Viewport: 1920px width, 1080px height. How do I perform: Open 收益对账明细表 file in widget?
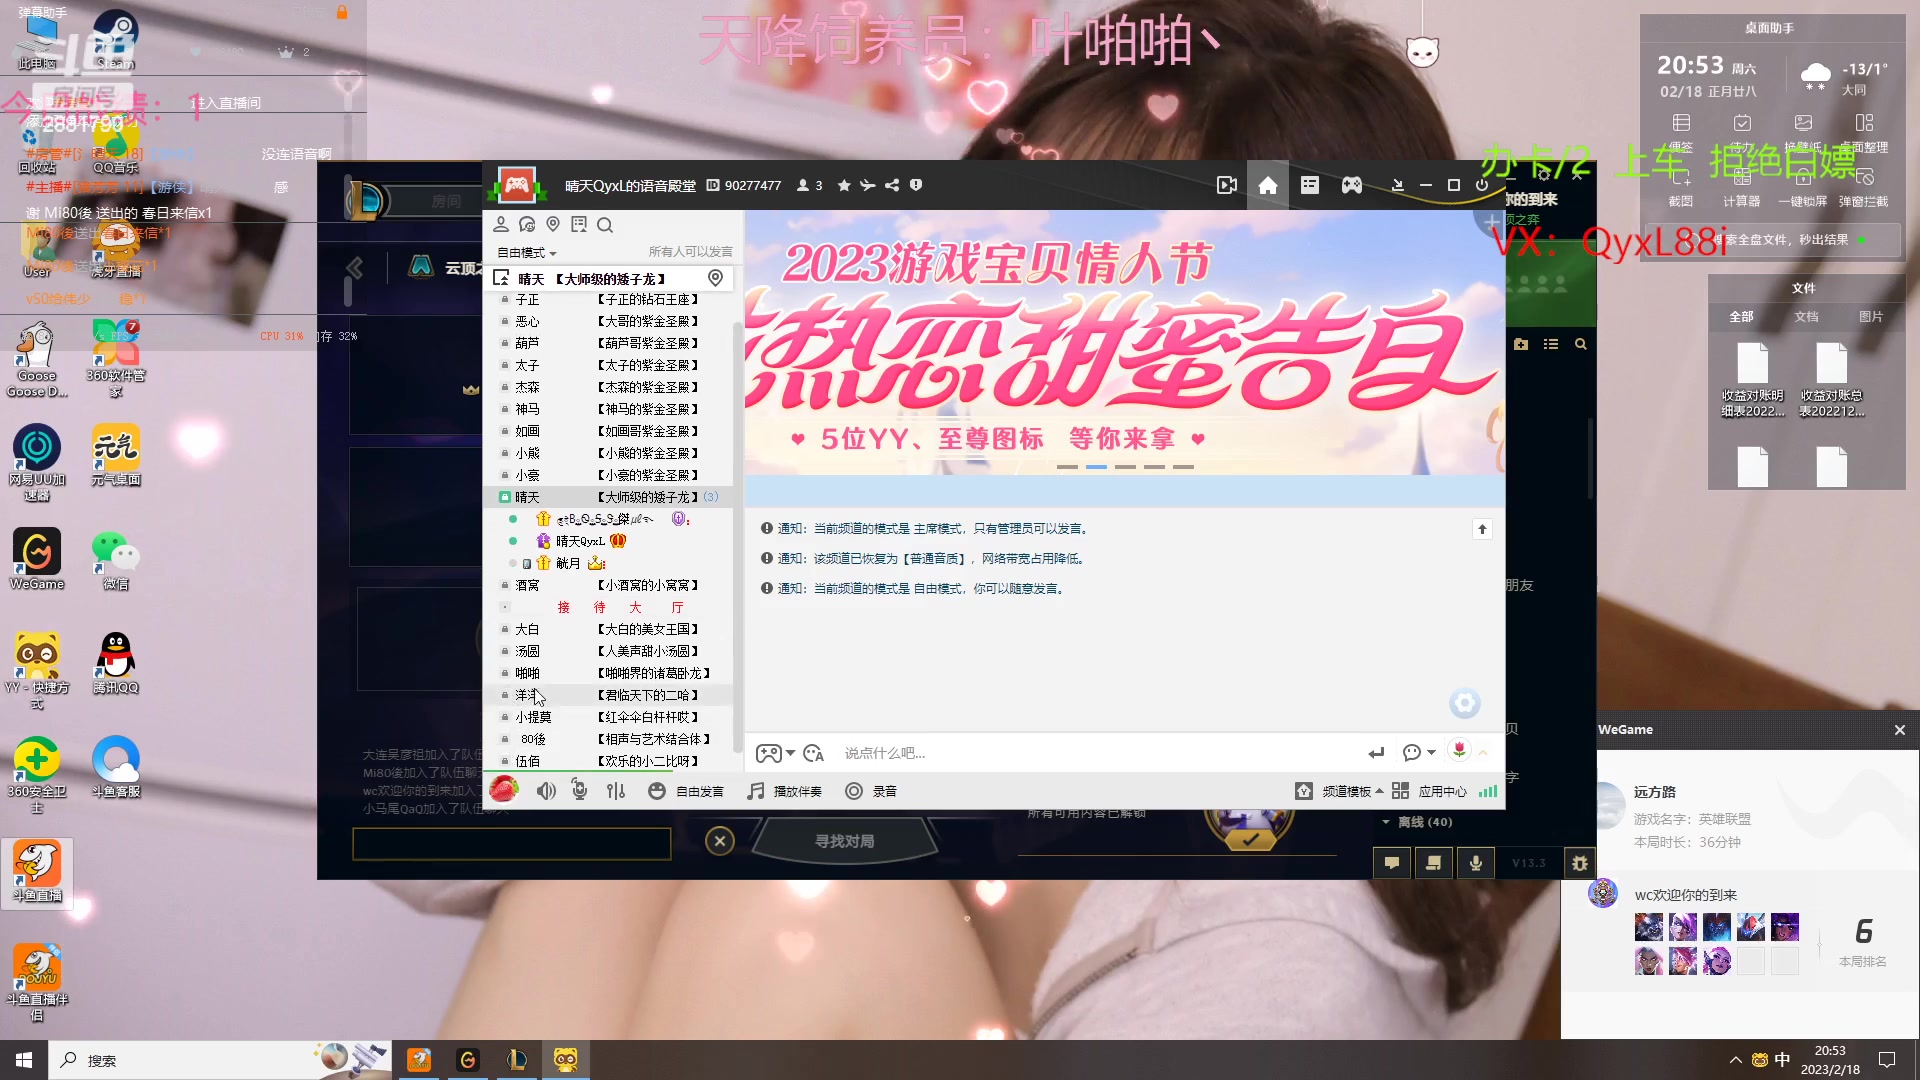tap(1752, 380)
